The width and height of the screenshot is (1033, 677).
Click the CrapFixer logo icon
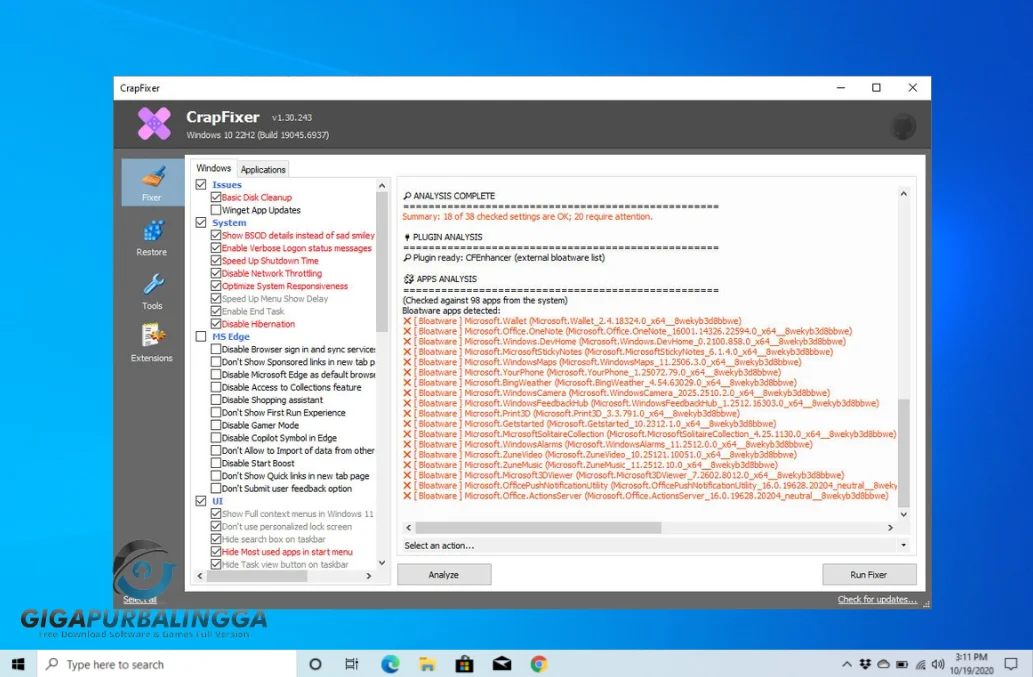(152, 121)
